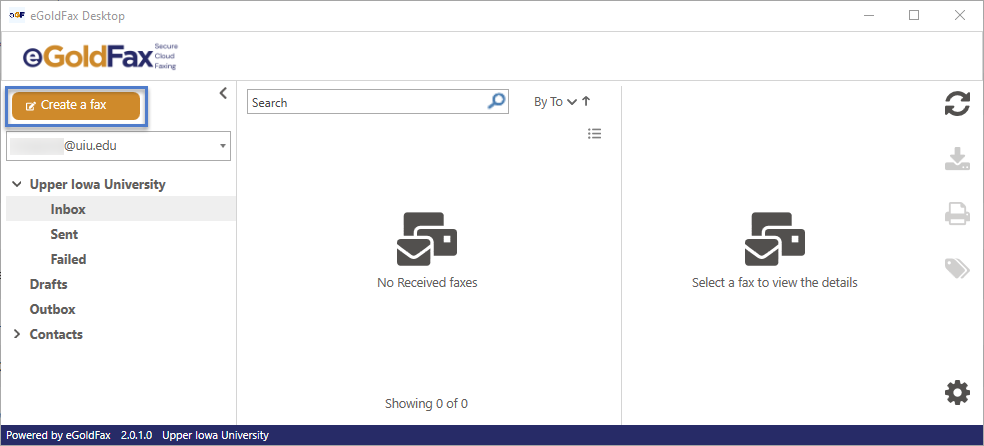
Task: Click the Create a fax button
Action: (76, 105)
